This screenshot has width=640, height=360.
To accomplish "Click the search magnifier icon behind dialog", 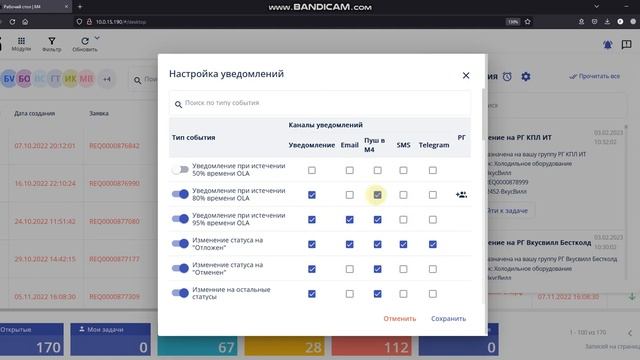I will (138, 80).
